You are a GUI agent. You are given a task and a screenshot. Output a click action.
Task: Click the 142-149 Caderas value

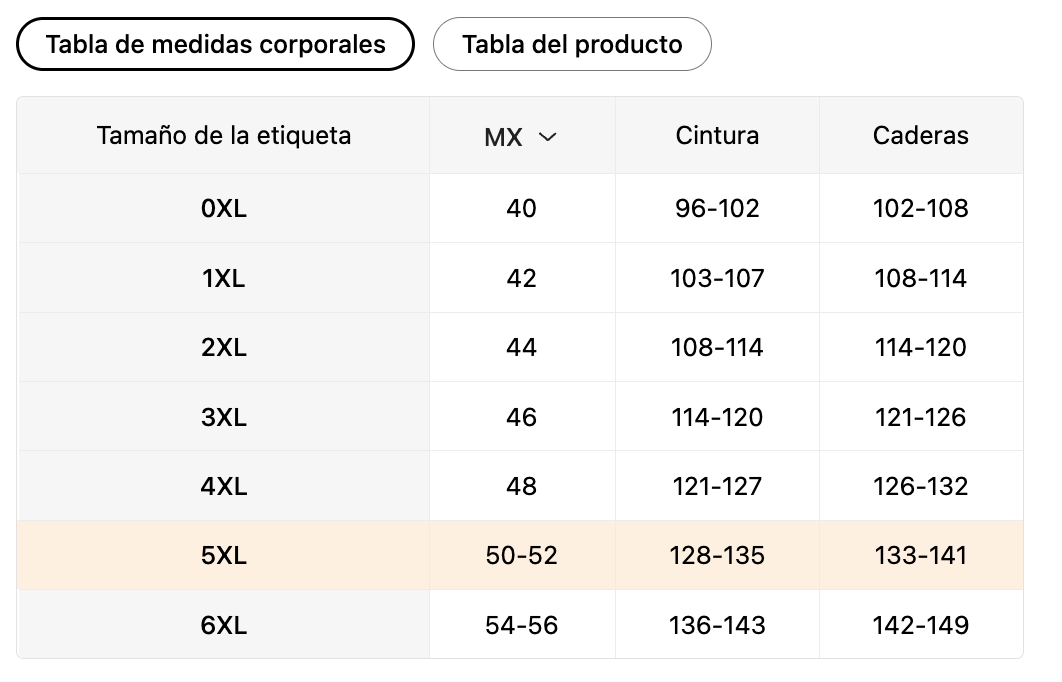(x=921, y=625)
